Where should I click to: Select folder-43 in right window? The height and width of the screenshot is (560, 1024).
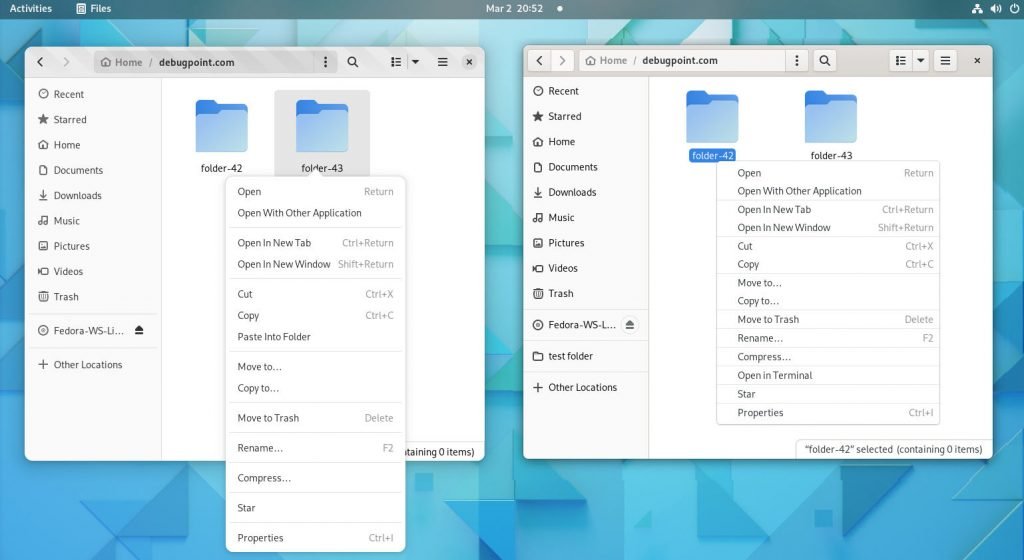[831, 125]
